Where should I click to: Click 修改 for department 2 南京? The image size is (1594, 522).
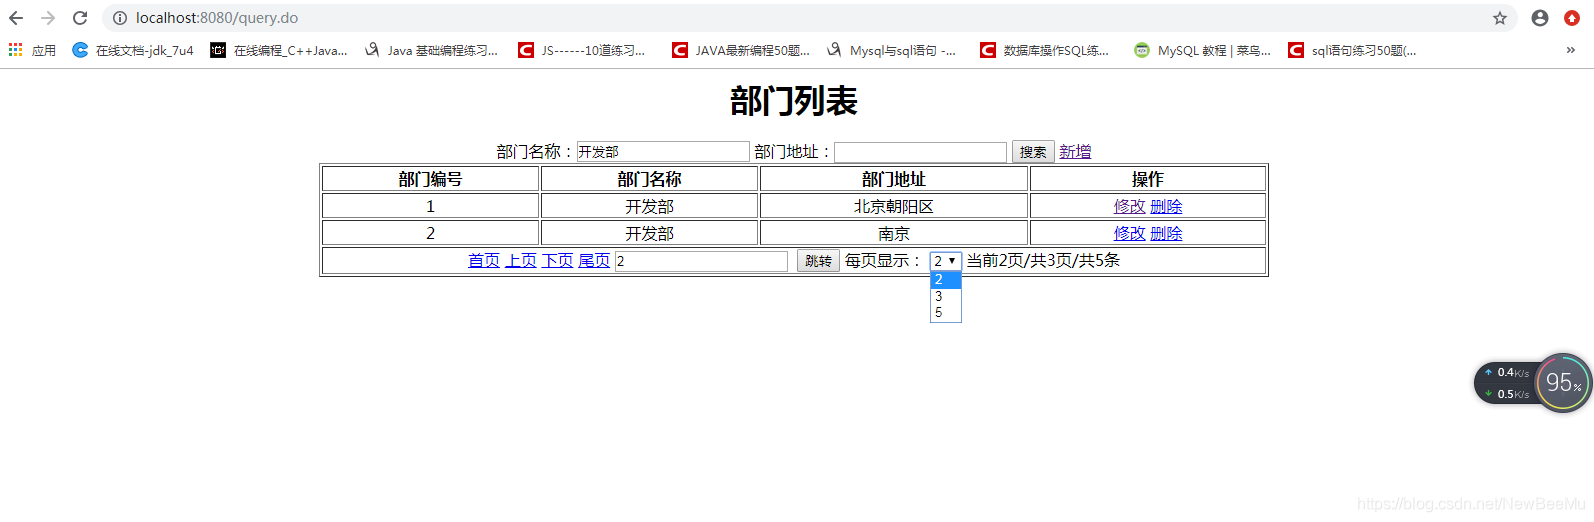[1130, 233]
